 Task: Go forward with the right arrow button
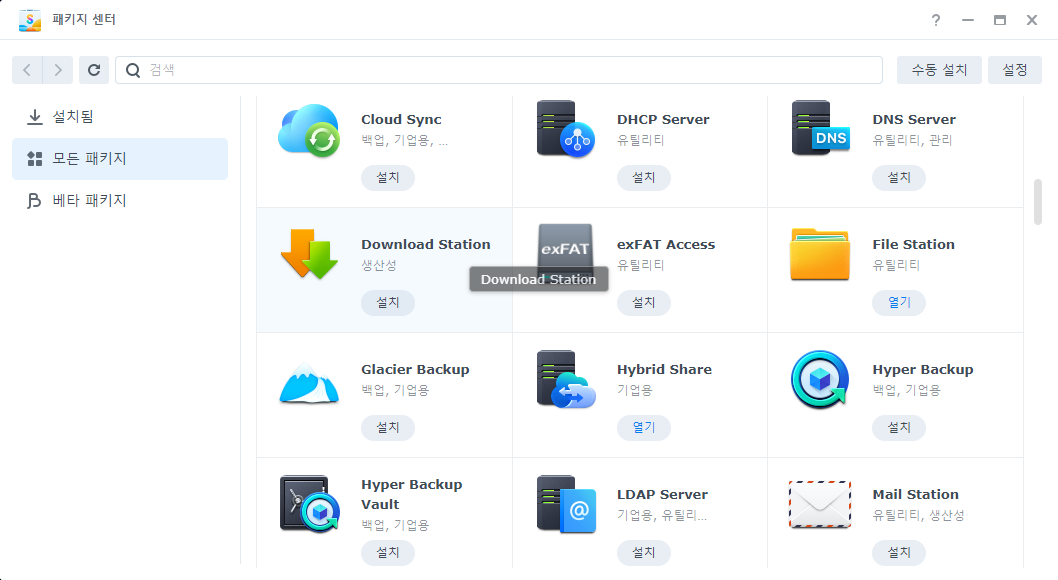(58, 70)
